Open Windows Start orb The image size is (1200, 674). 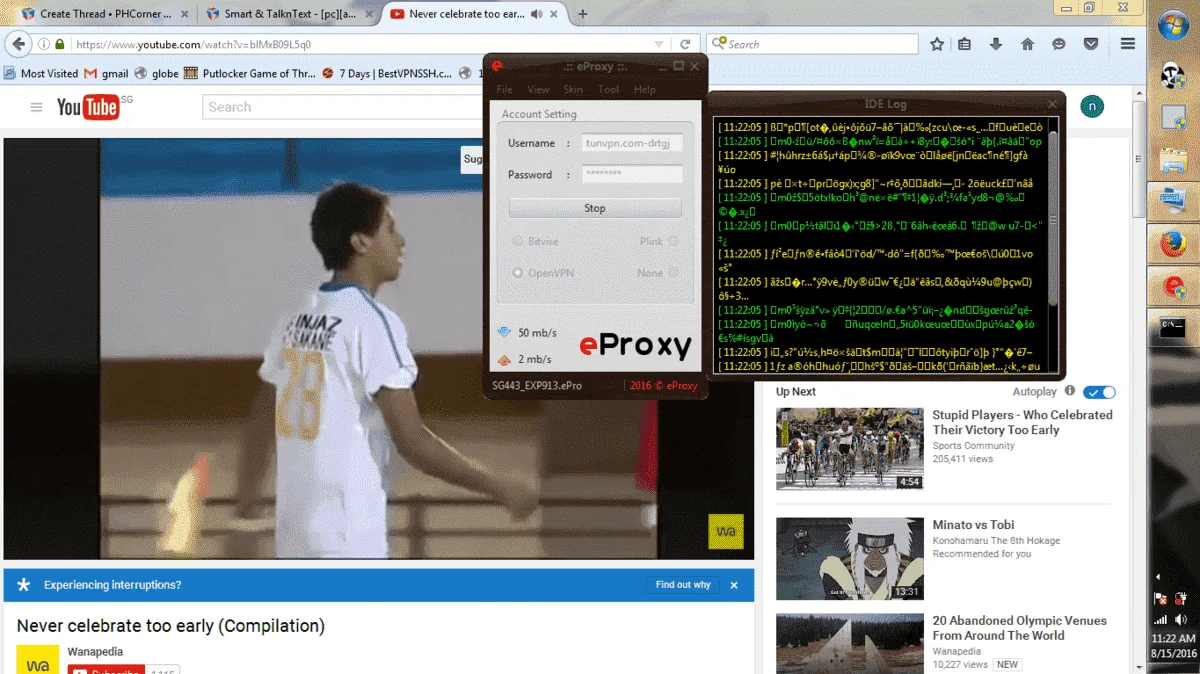click(1173, 26)
